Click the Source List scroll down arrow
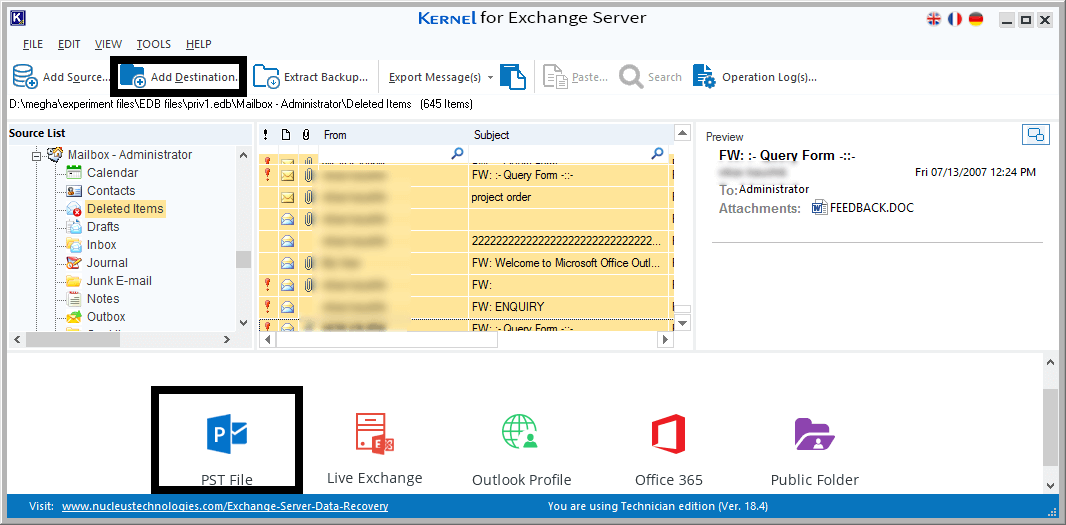The width and height of the screenshot is (1066, 525). click(x=243, y=322)
